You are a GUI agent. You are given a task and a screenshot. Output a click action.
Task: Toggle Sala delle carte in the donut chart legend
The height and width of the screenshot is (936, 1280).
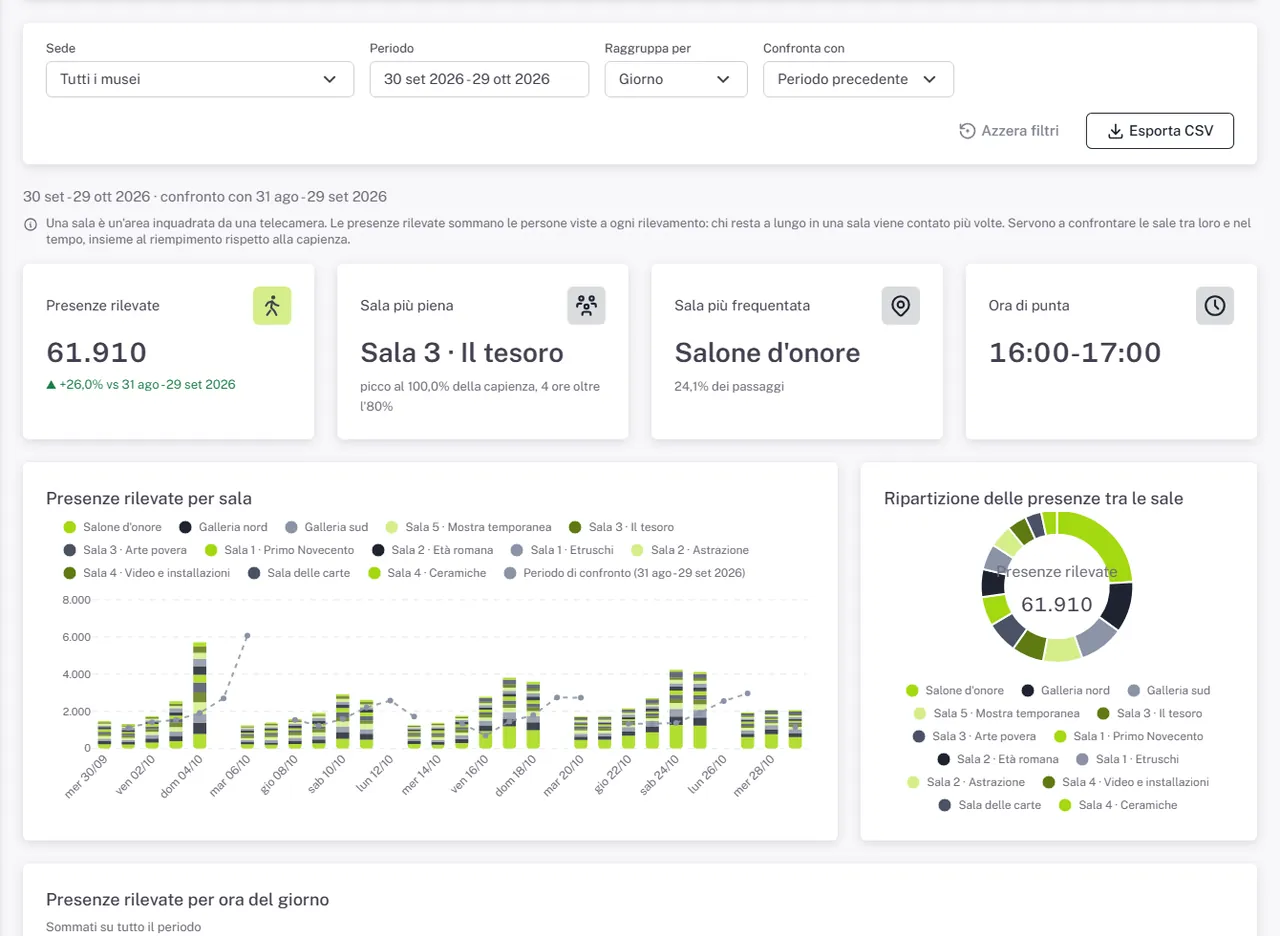click(x=990, y=805)
